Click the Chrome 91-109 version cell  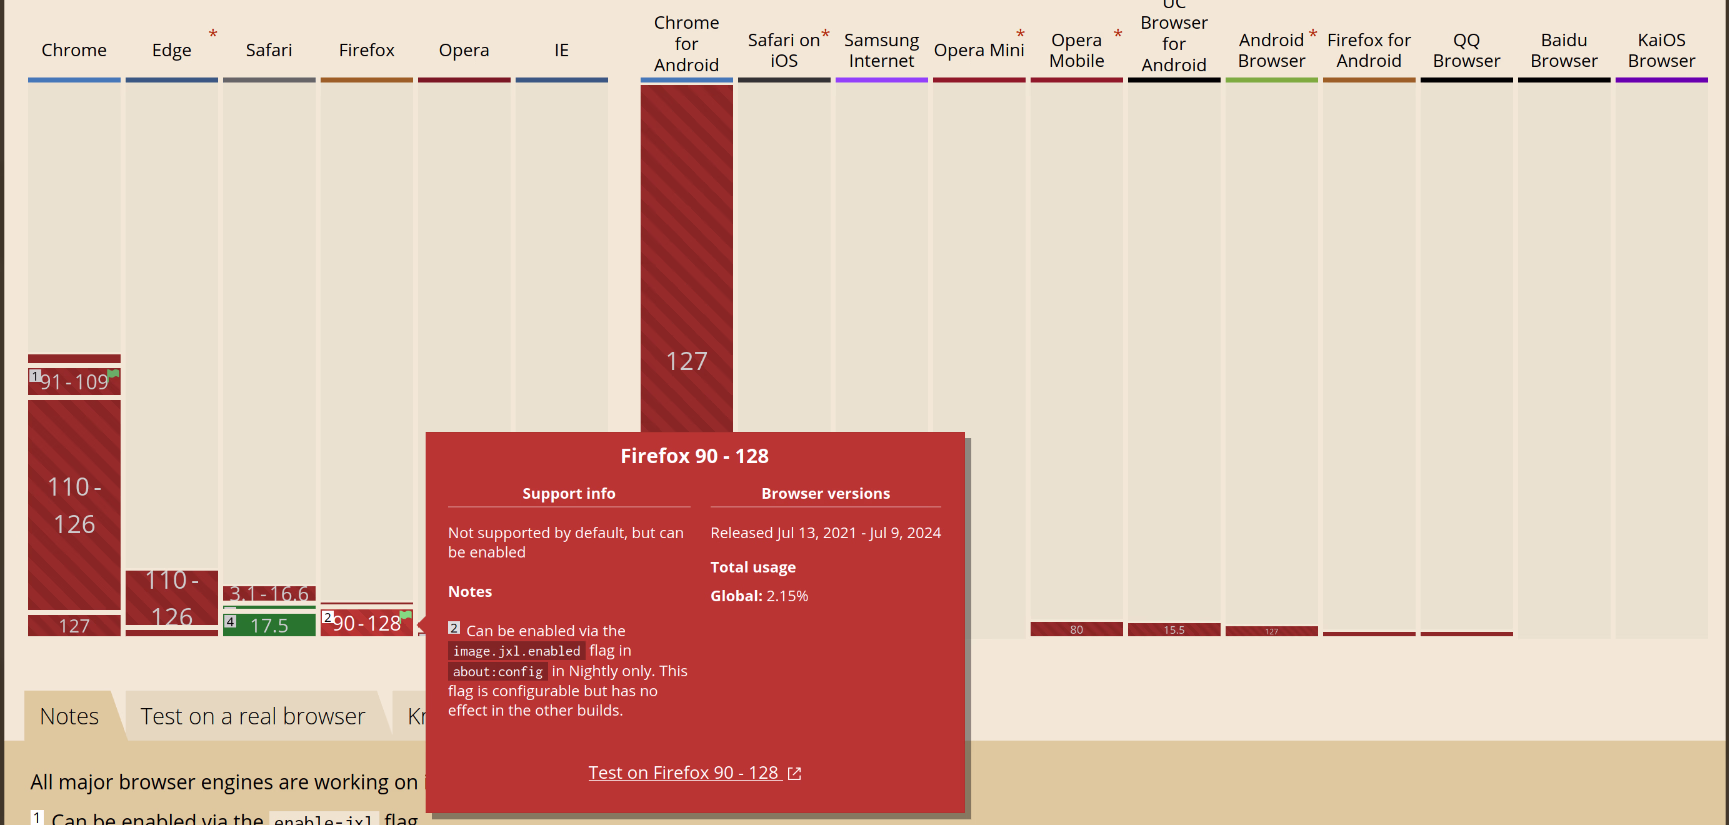tap(74, 381)
